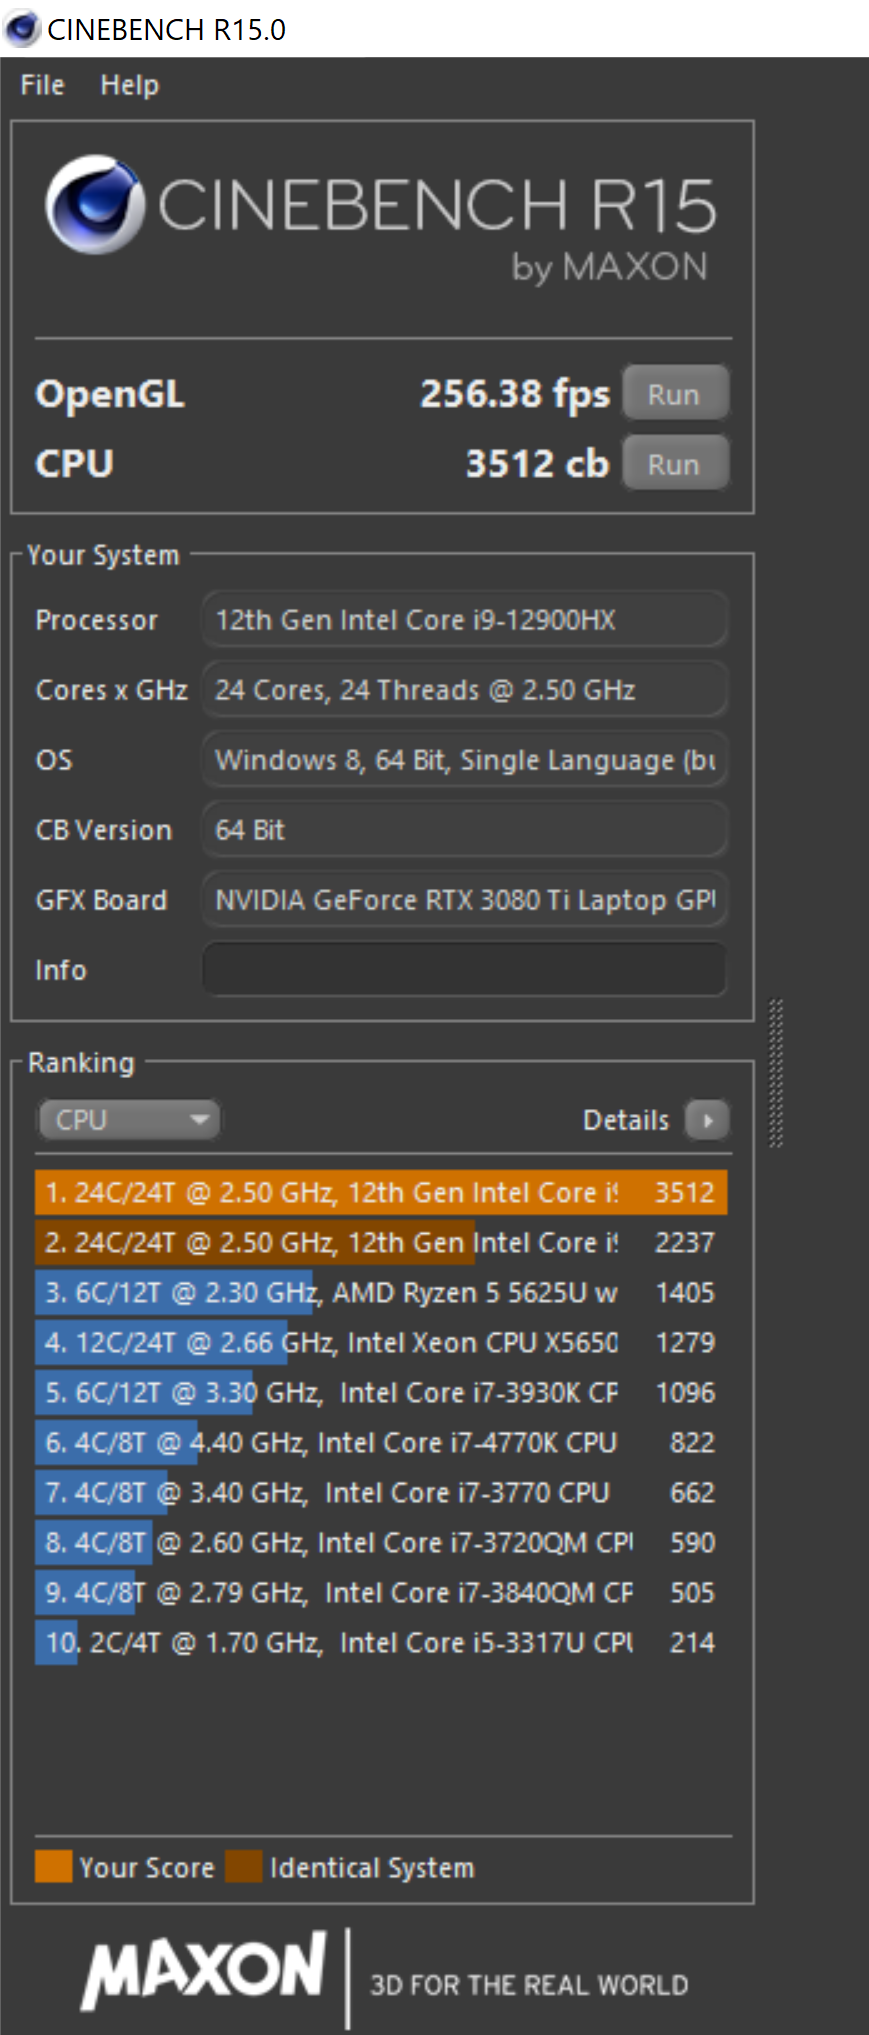Click the Your Score orange legend swatch
The width and height of the screenshot is (869, 2035).
click(x=53, y=1866)
